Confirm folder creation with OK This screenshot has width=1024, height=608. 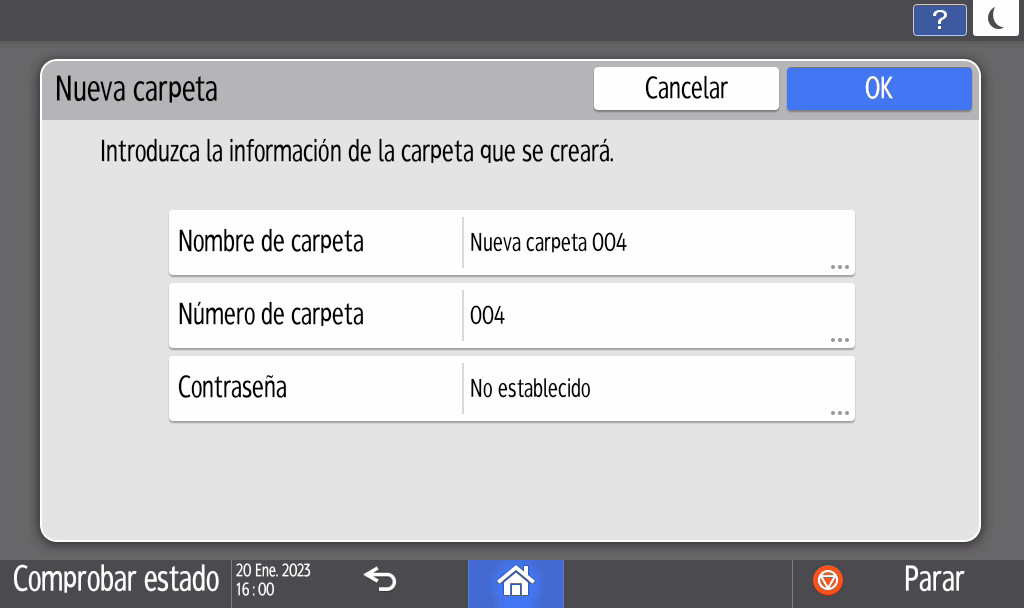pyautogui.click(x=878, y=88)
